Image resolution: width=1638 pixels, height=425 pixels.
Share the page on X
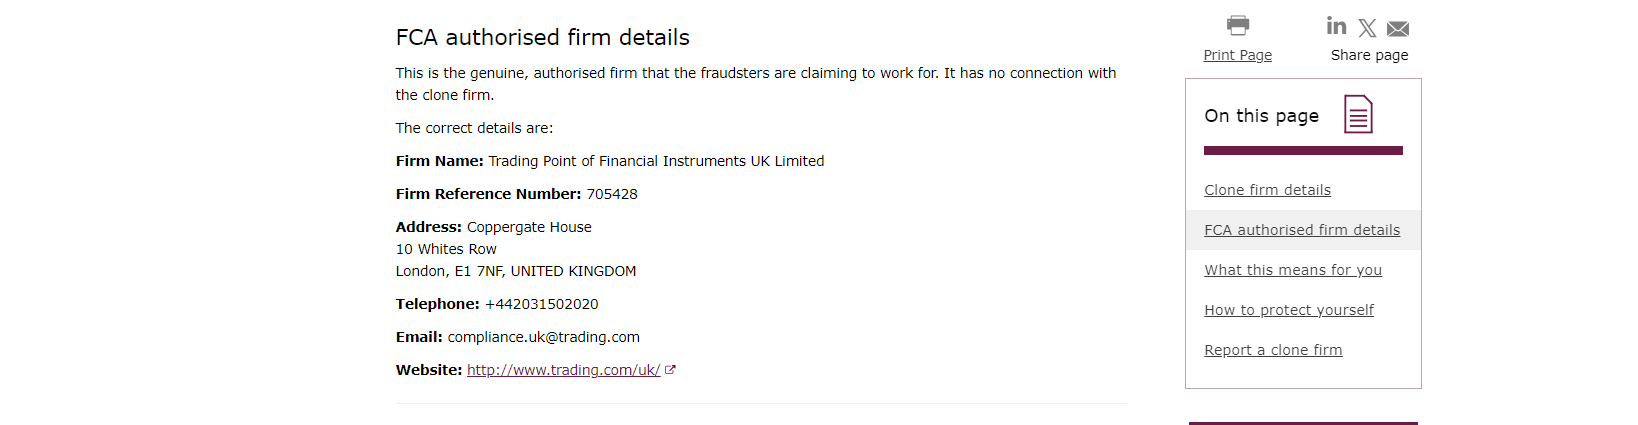coord(1367,28)
